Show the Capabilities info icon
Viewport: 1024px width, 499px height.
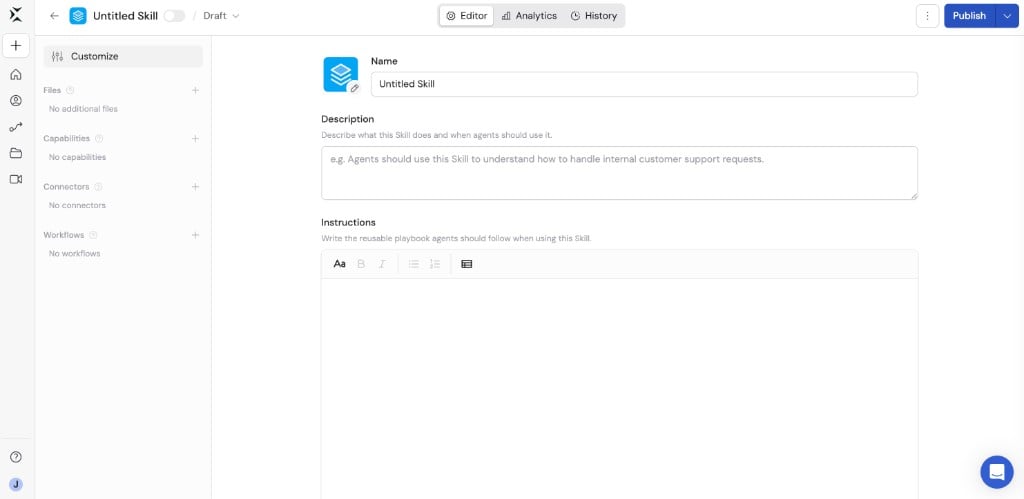click(x=99, y=138)
